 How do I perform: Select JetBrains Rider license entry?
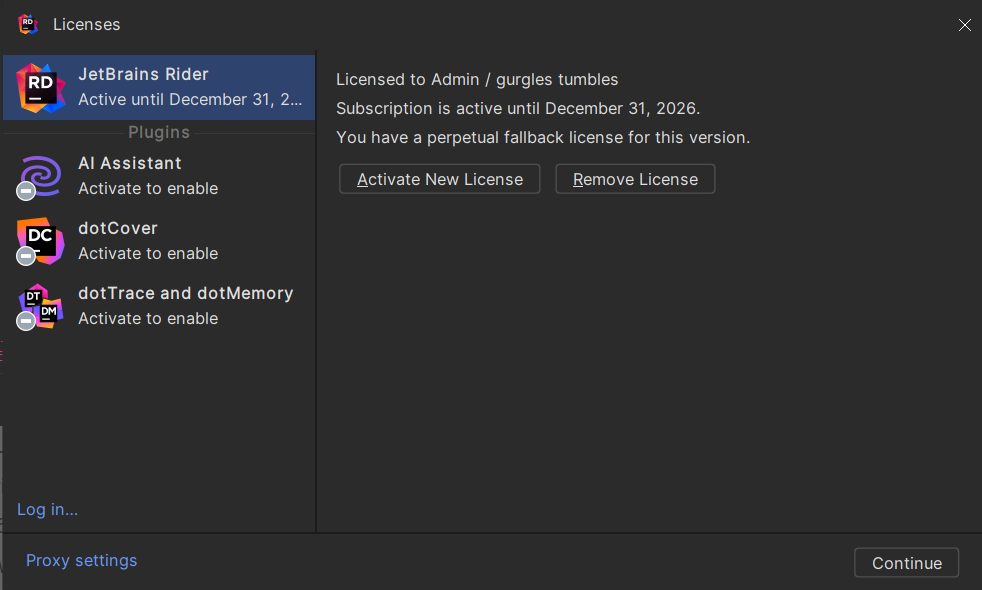[x=159, y=88]
